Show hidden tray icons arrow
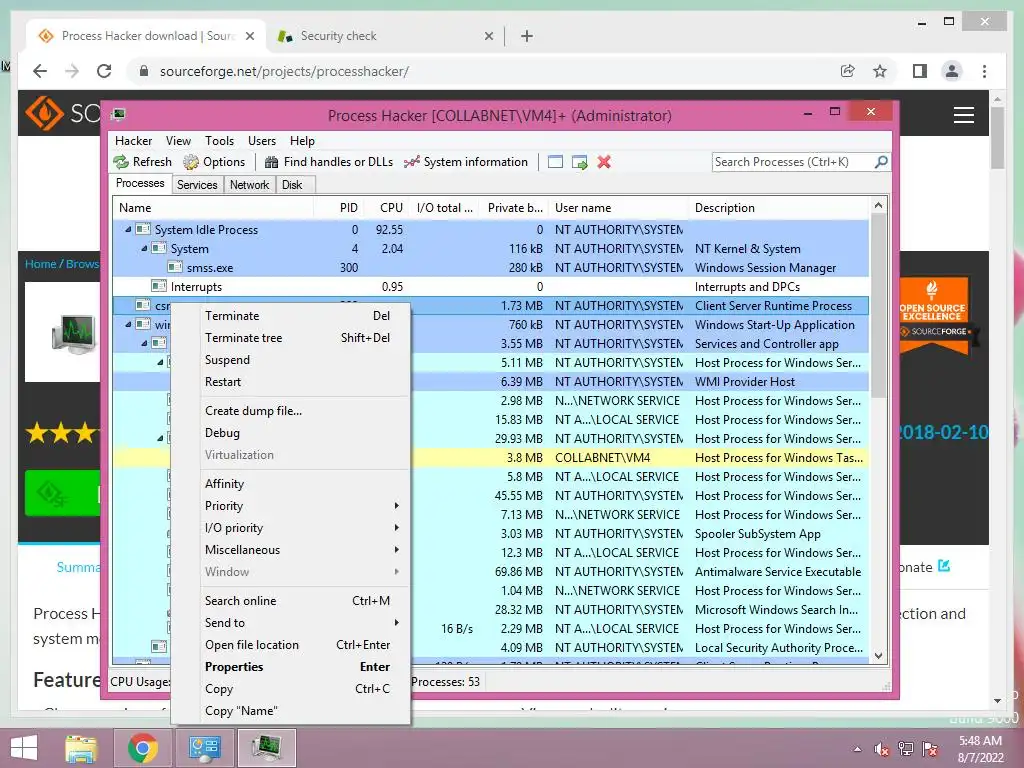 857,750
